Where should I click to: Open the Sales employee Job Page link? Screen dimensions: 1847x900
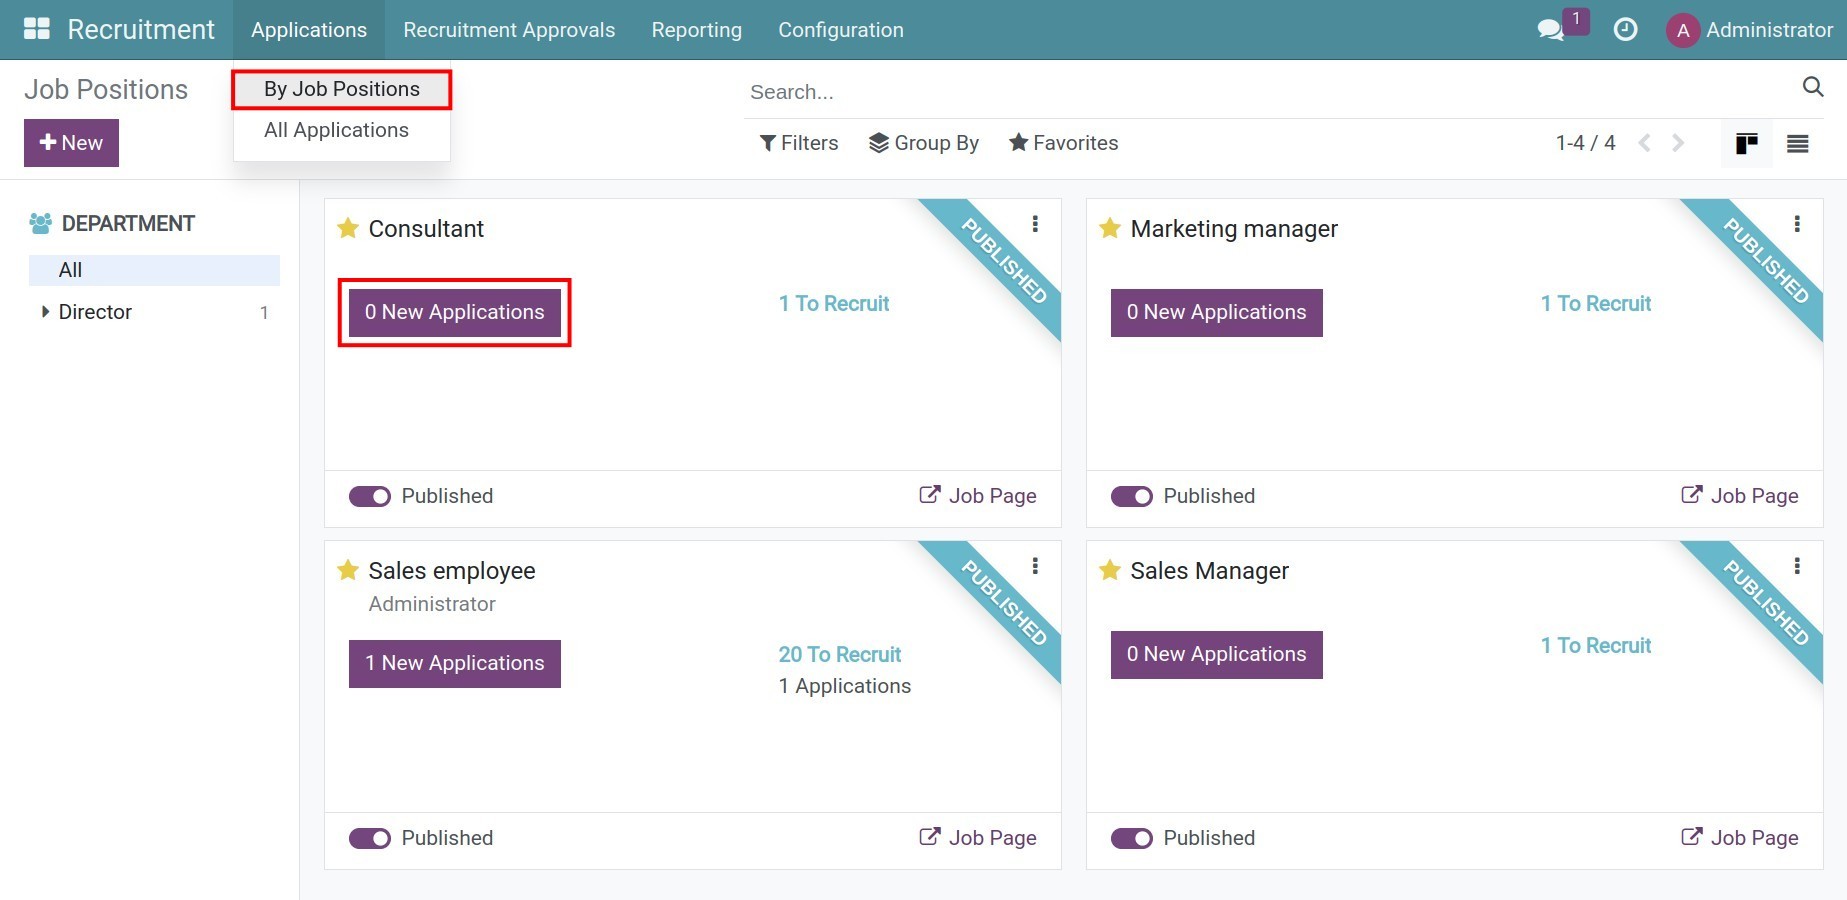[977, 838]
